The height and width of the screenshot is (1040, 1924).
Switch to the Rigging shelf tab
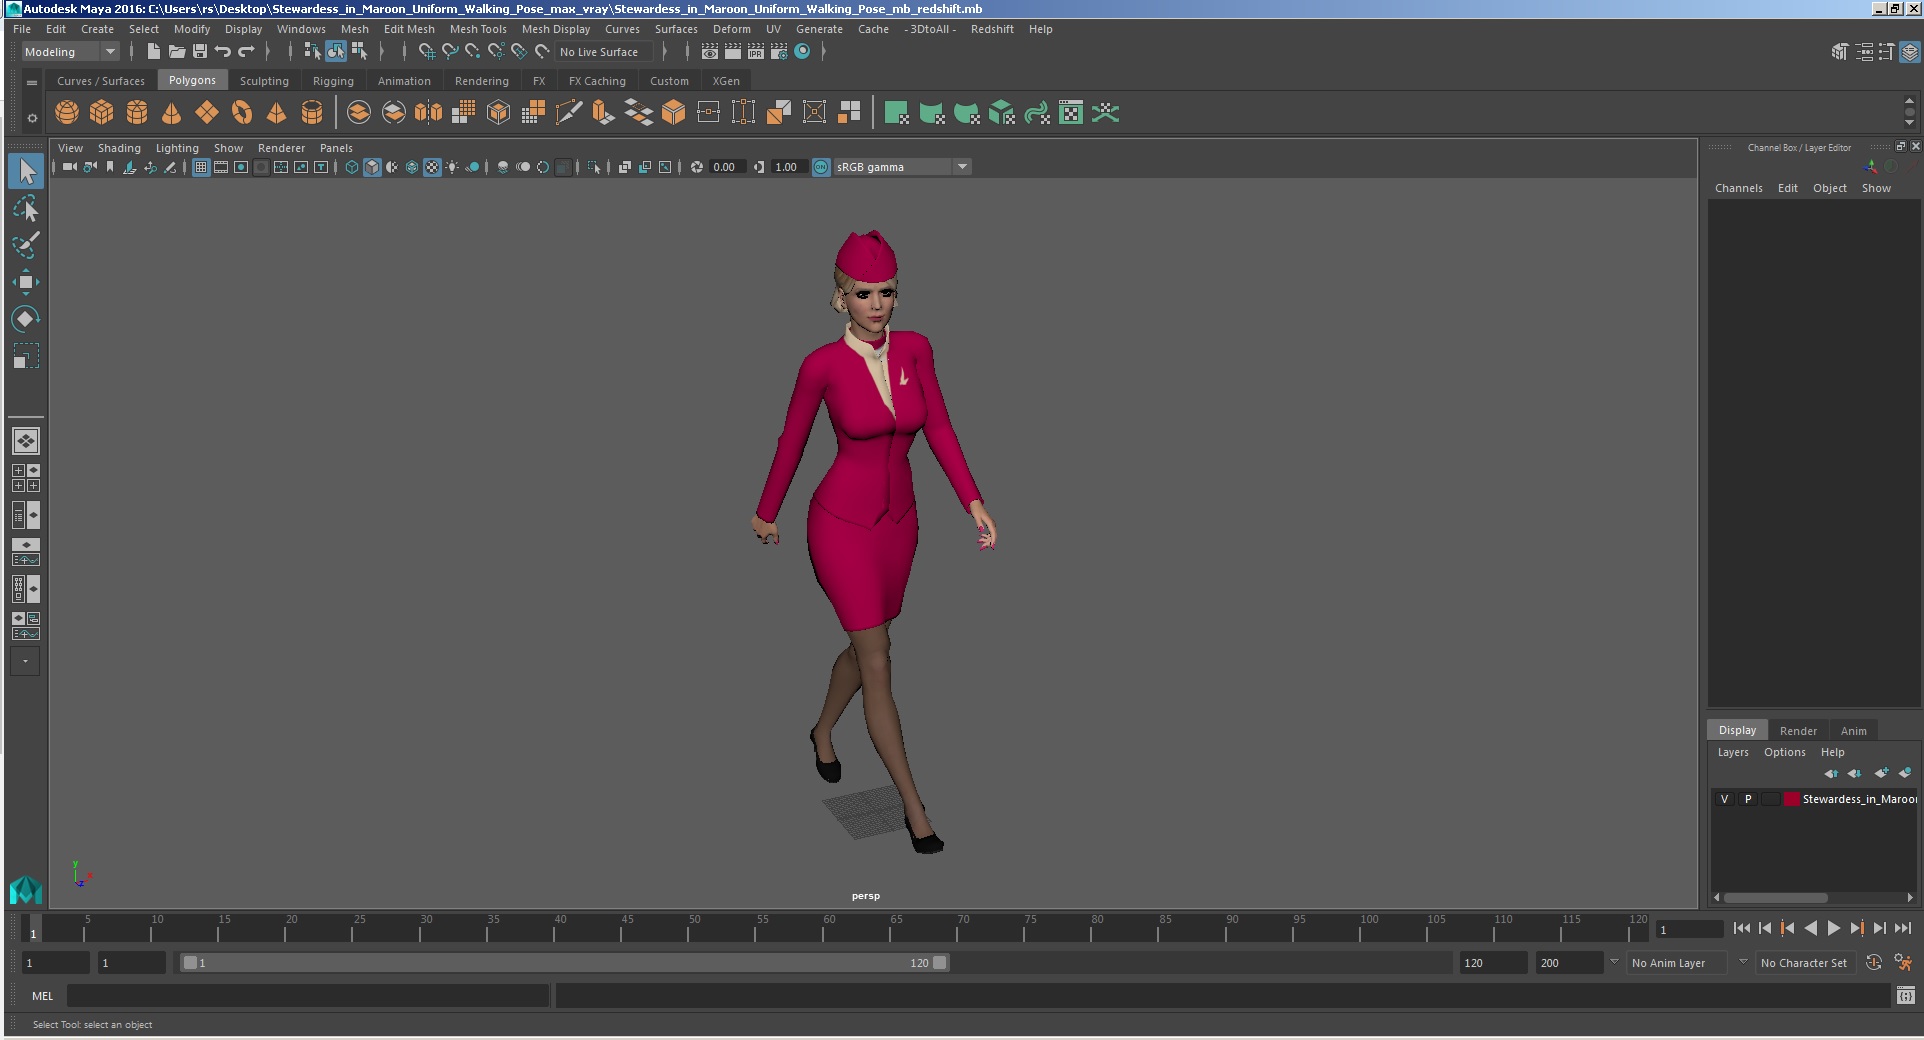[333, 81]
